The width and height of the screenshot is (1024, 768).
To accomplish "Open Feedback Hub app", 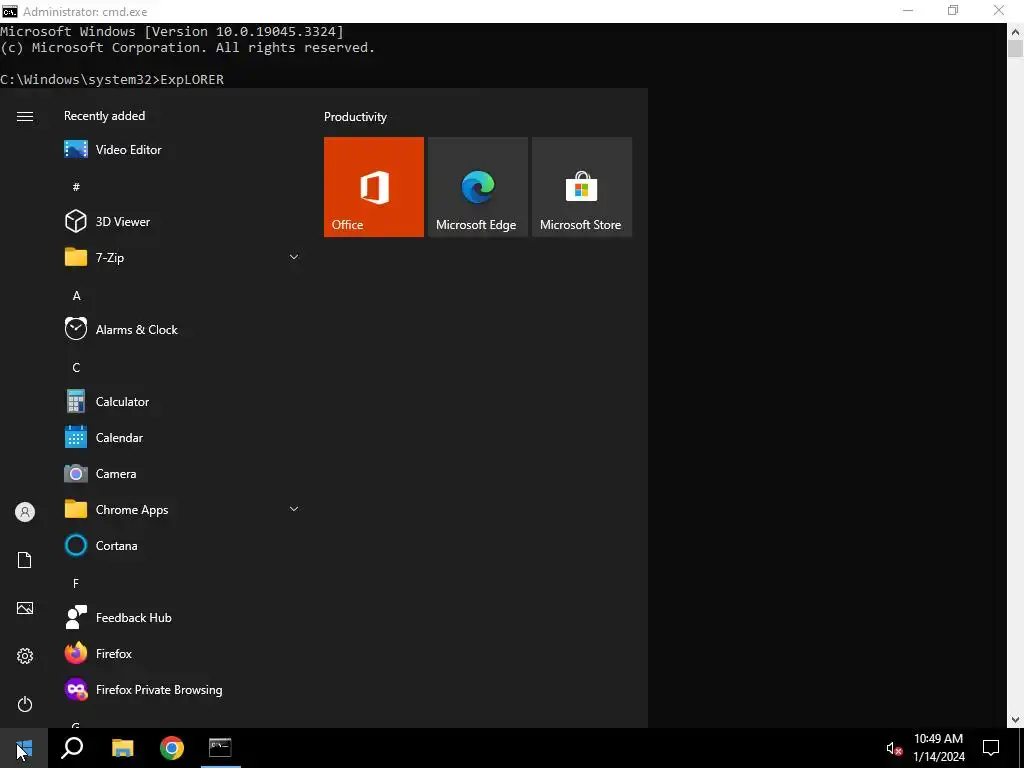I will (182, 618).
